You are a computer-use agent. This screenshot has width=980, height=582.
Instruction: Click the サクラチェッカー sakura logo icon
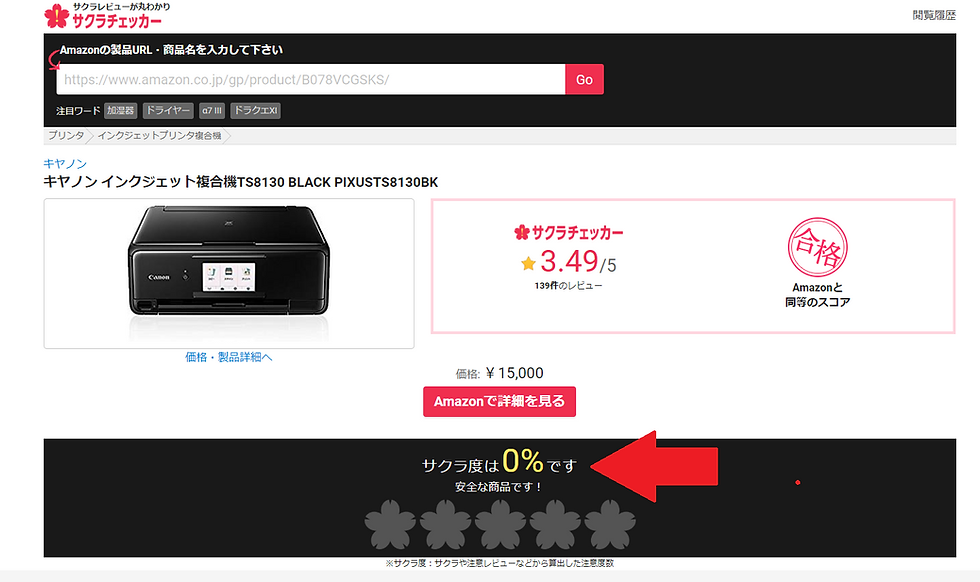click(x=56, y=16)
